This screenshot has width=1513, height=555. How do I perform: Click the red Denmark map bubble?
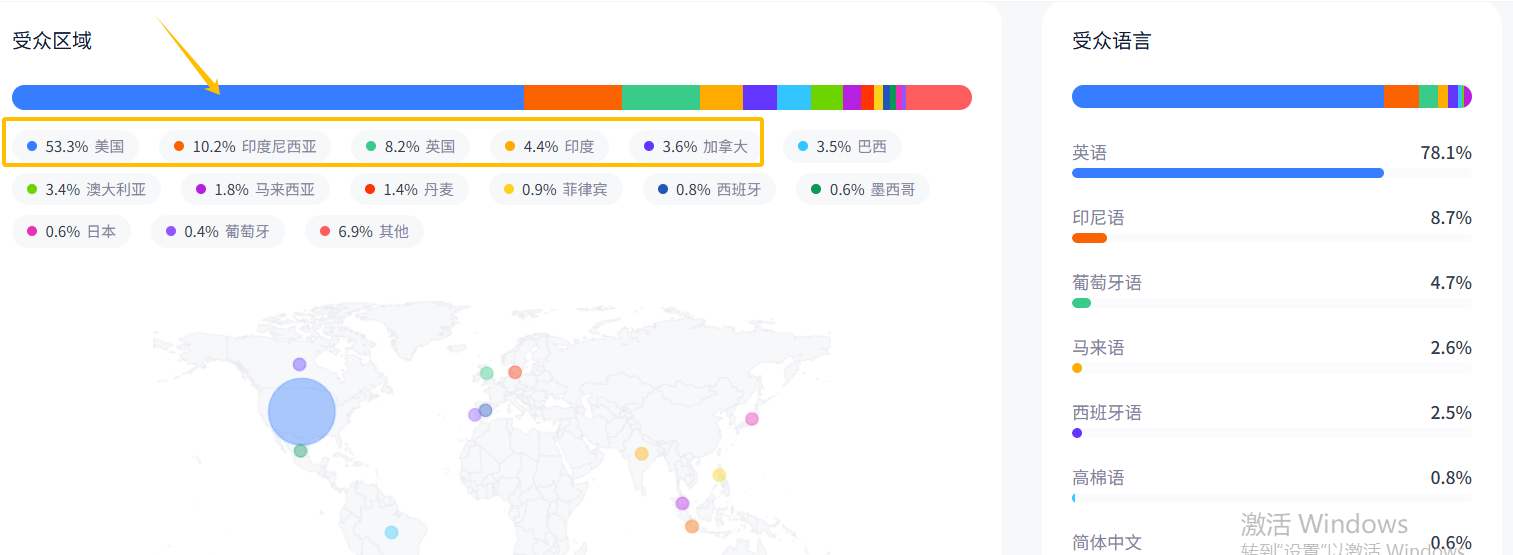pos(515,372)
